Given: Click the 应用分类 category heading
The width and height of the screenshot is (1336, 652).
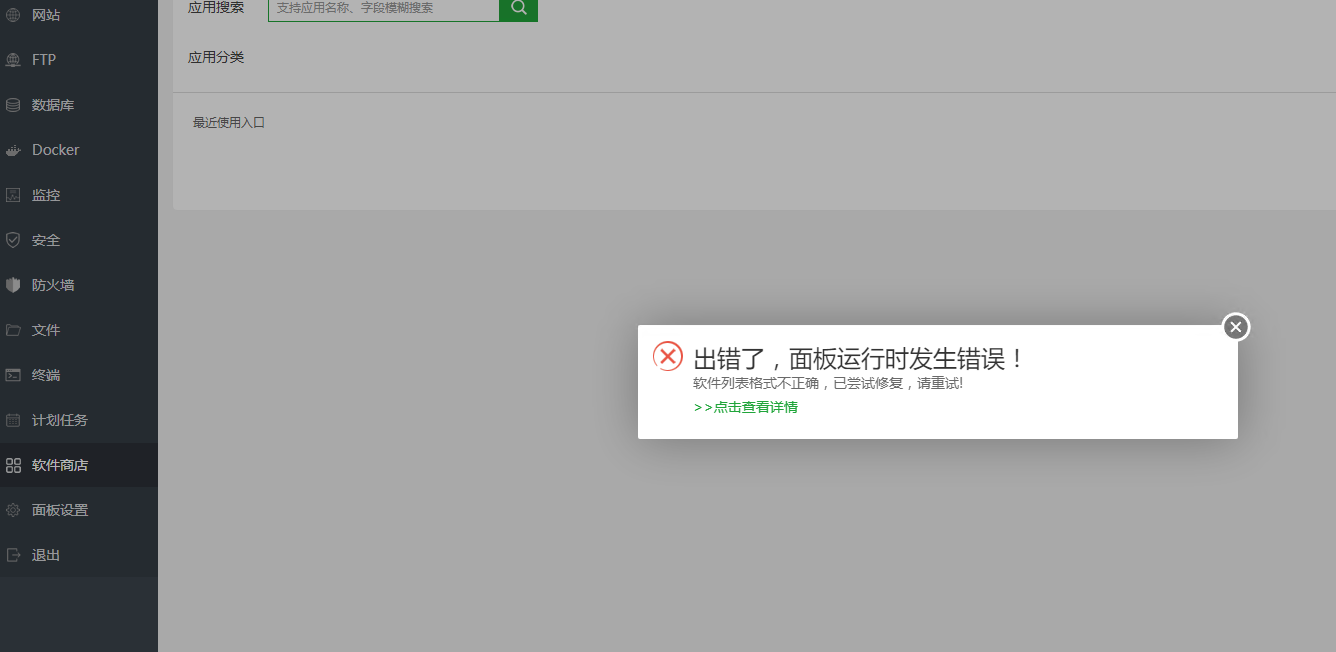Looking at the screenshot, I should coord(216,58).
